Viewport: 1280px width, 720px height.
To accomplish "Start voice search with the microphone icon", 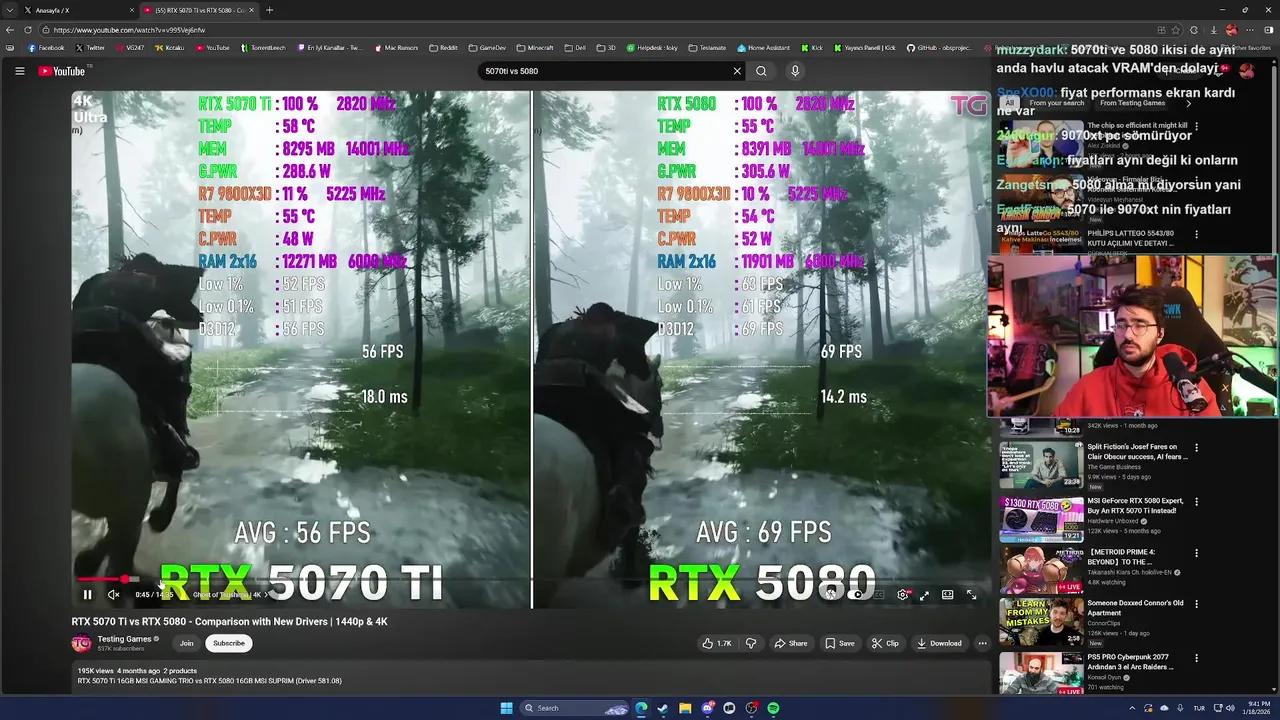I will pos(795,71).
